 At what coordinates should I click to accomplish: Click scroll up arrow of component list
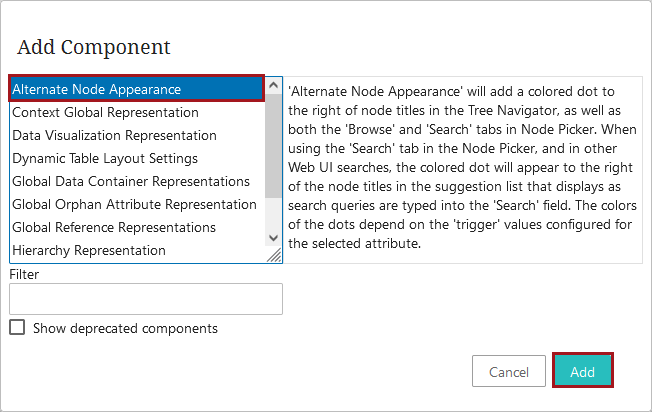pyautogui.click(x=273, y=85)
